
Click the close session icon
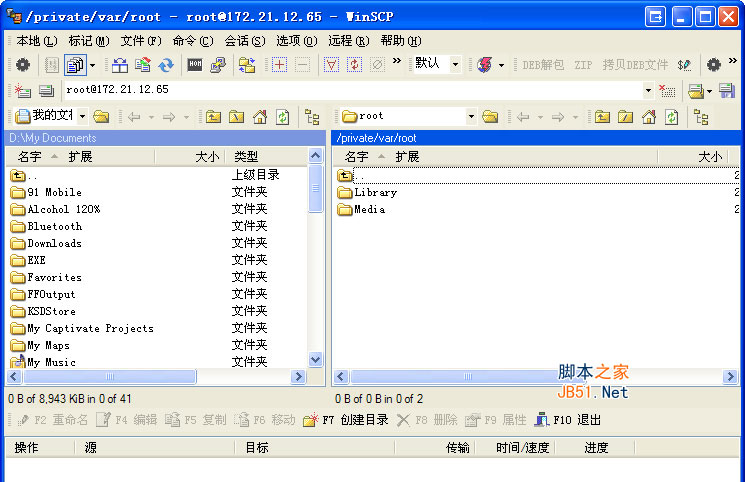click(x=667, y=90)
